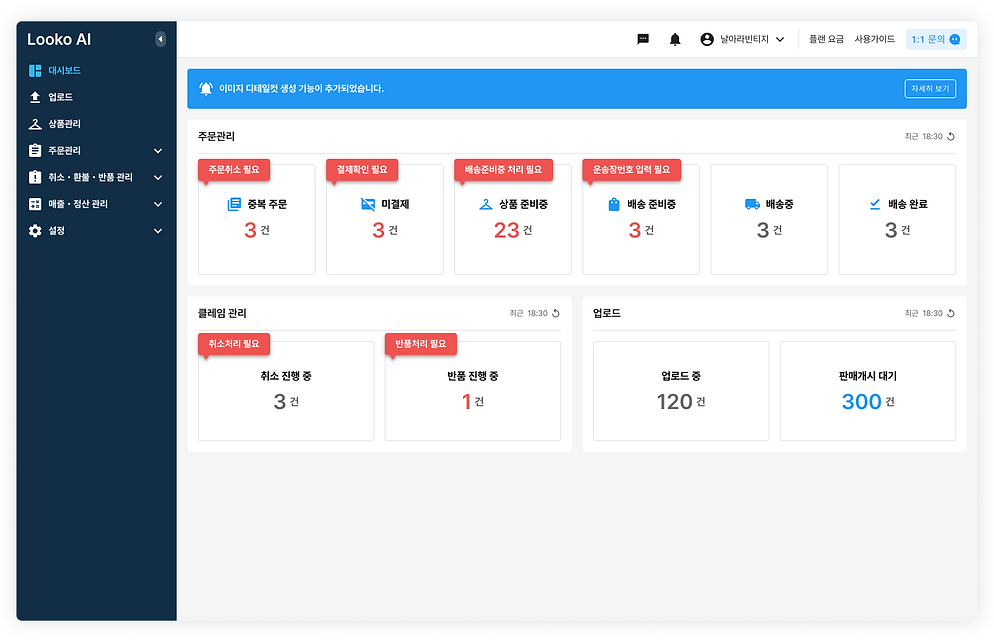Open 상품관리 from the sidebar

64,124
